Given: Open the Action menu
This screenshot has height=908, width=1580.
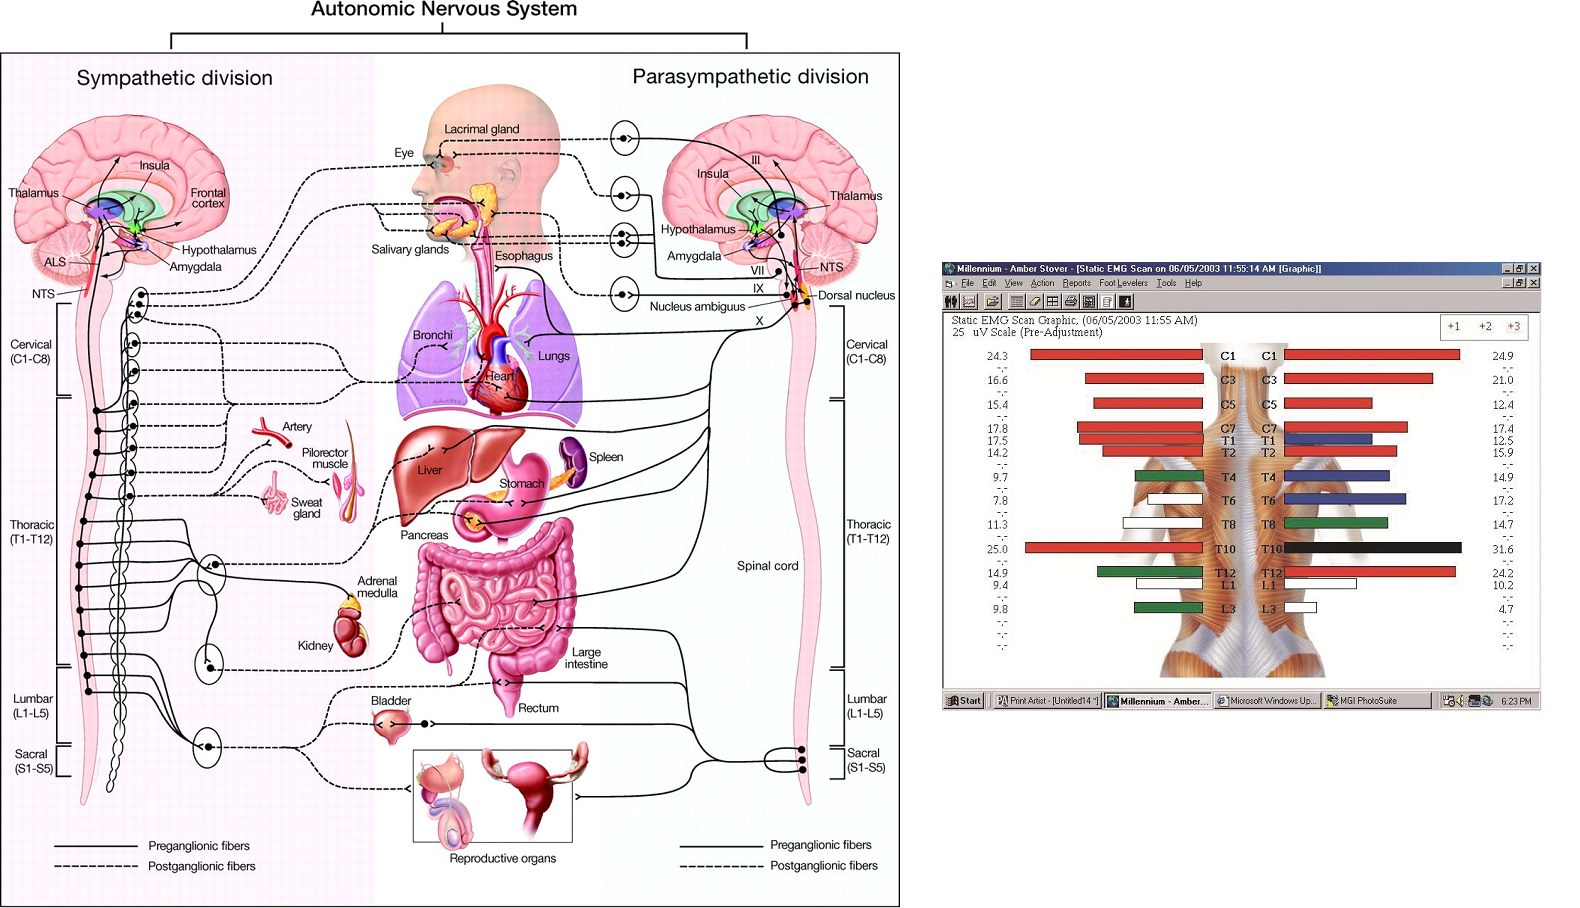Looking at the screenshot, I should [1042, 283].
